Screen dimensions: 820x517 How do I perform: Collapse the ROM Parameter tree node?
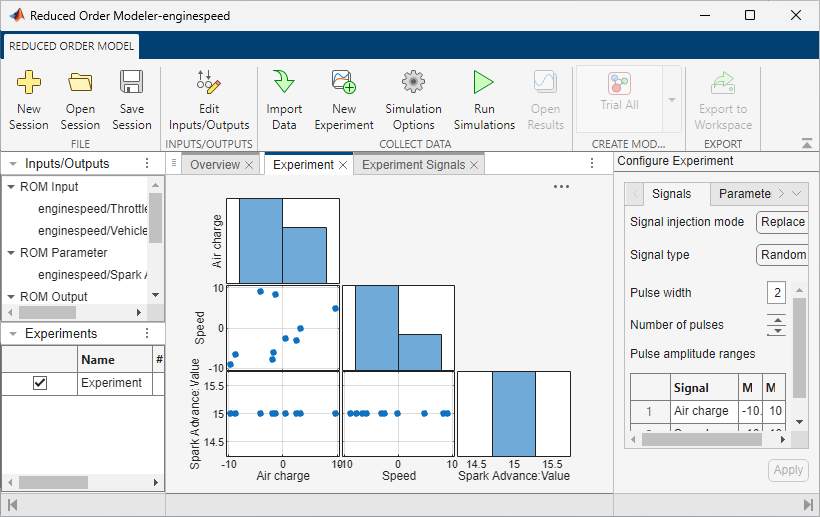click(10, 253)
